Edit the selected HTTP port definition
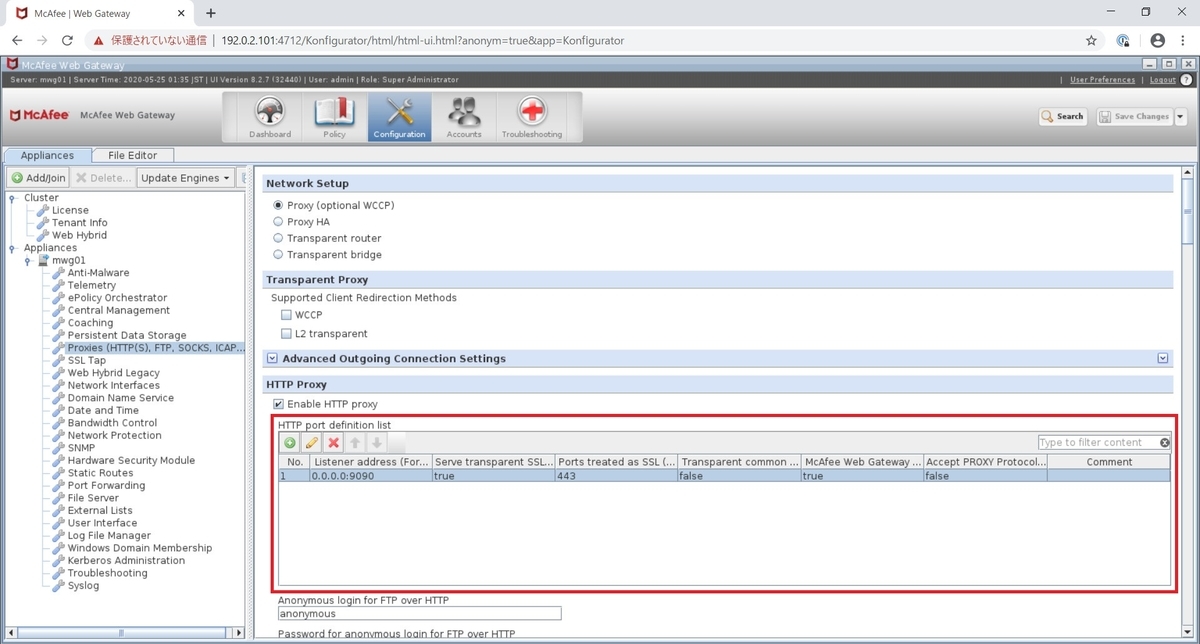This screenshot has width=1200, height=644. [312, 443]
